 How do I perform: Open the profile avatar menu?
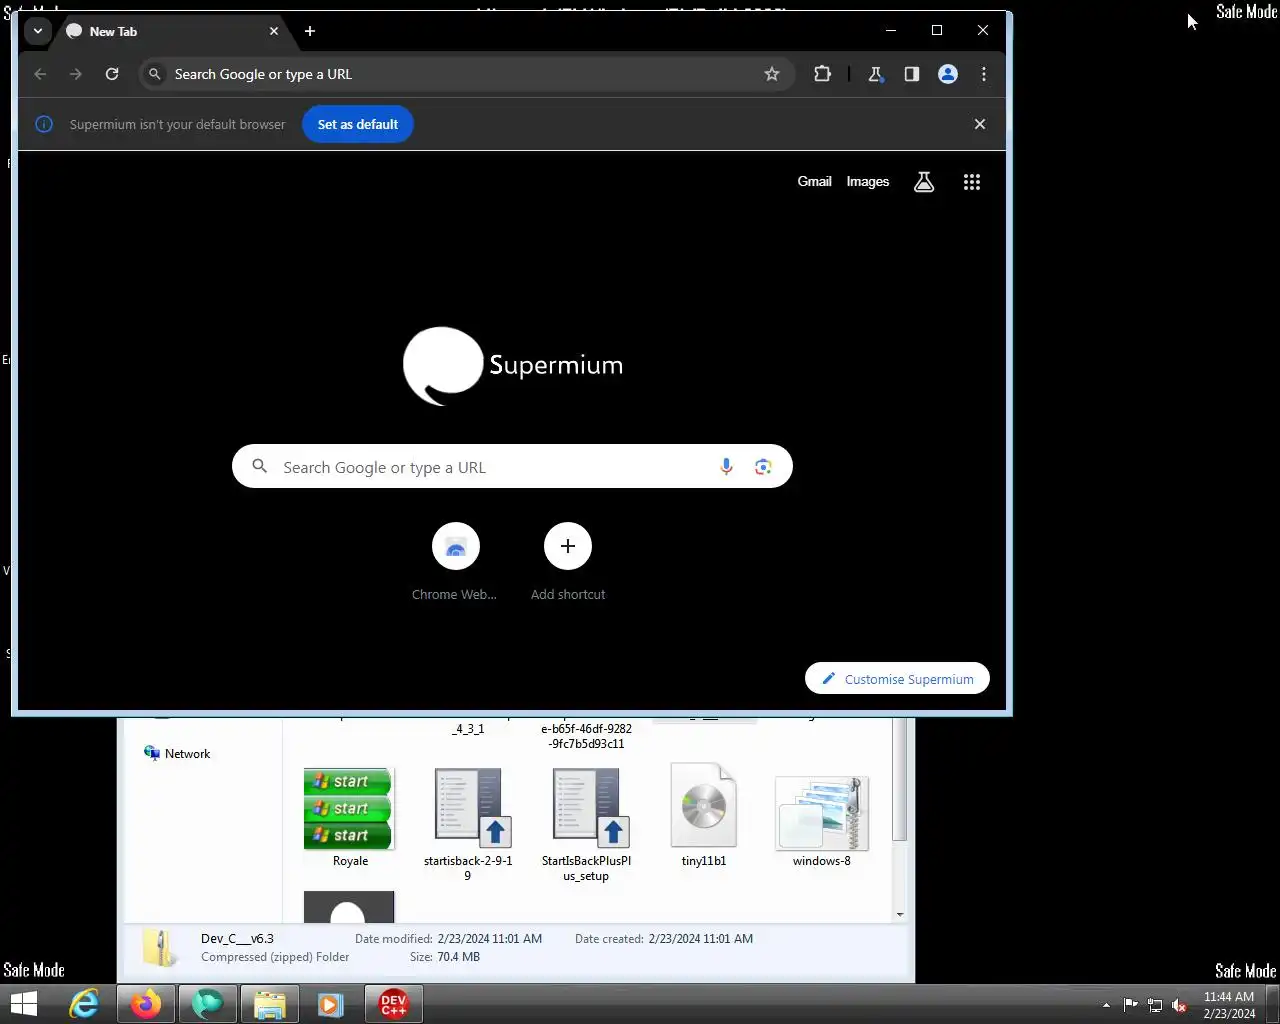[x=948, y=74]
